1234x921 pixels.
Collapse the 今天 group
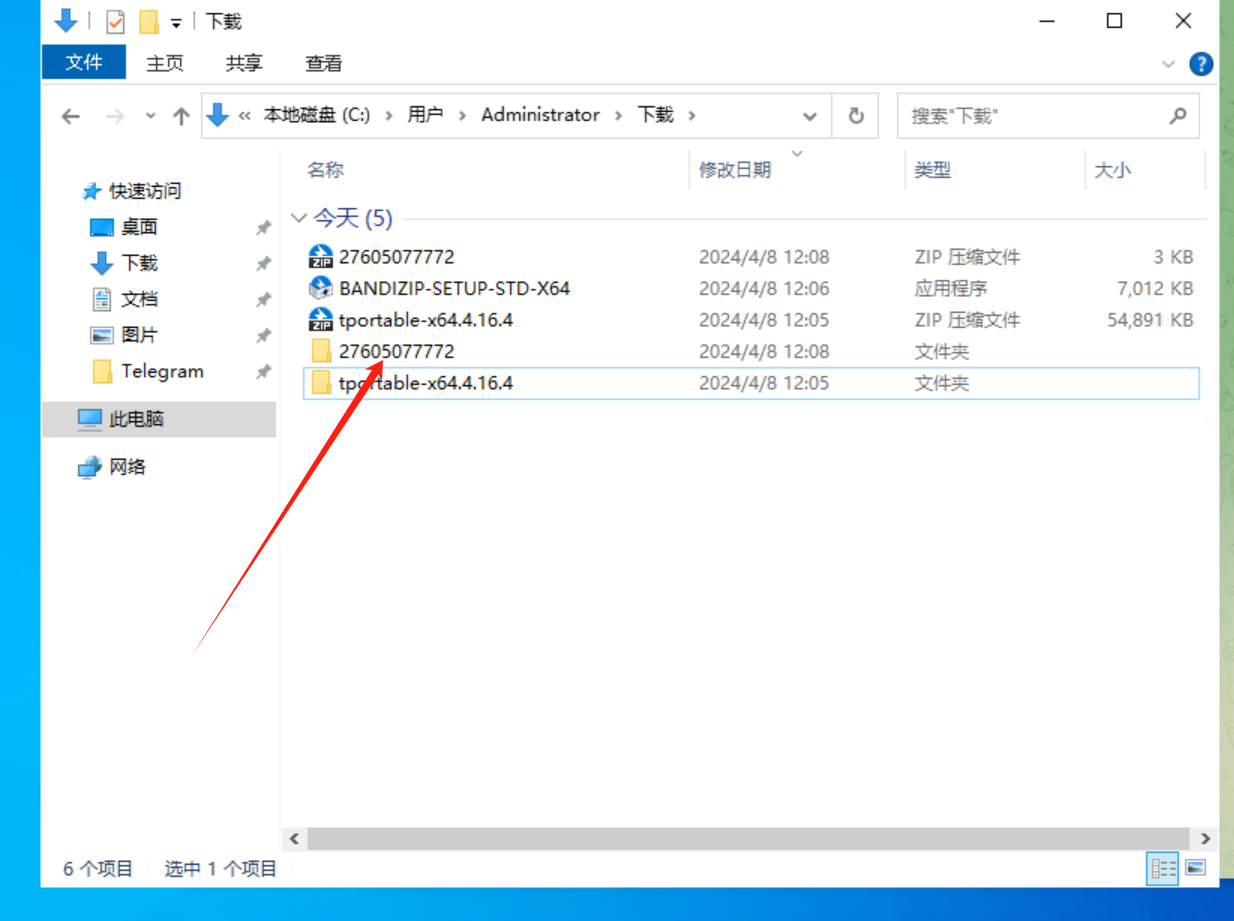(x=298, y=218)
